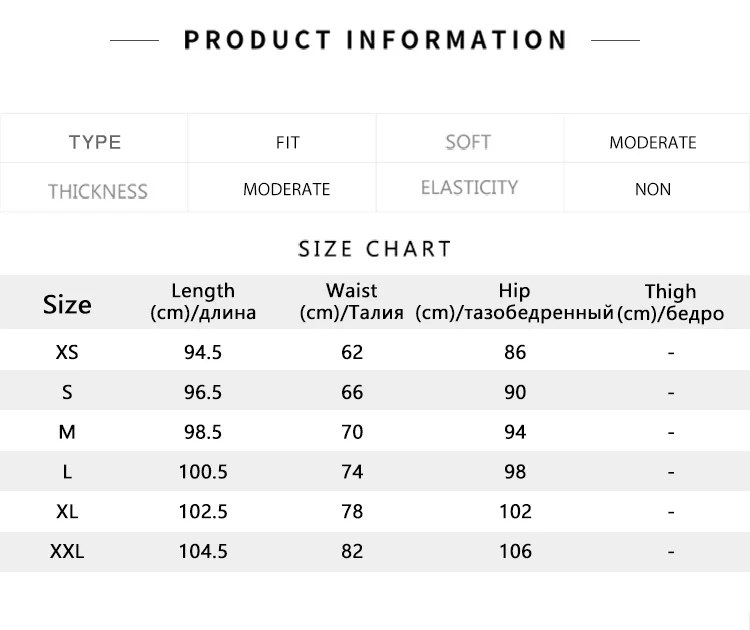Click the 104.5 length value for XXL
Image resolution: width=750 pixels, height=630 pixels.
click(203, 552)
